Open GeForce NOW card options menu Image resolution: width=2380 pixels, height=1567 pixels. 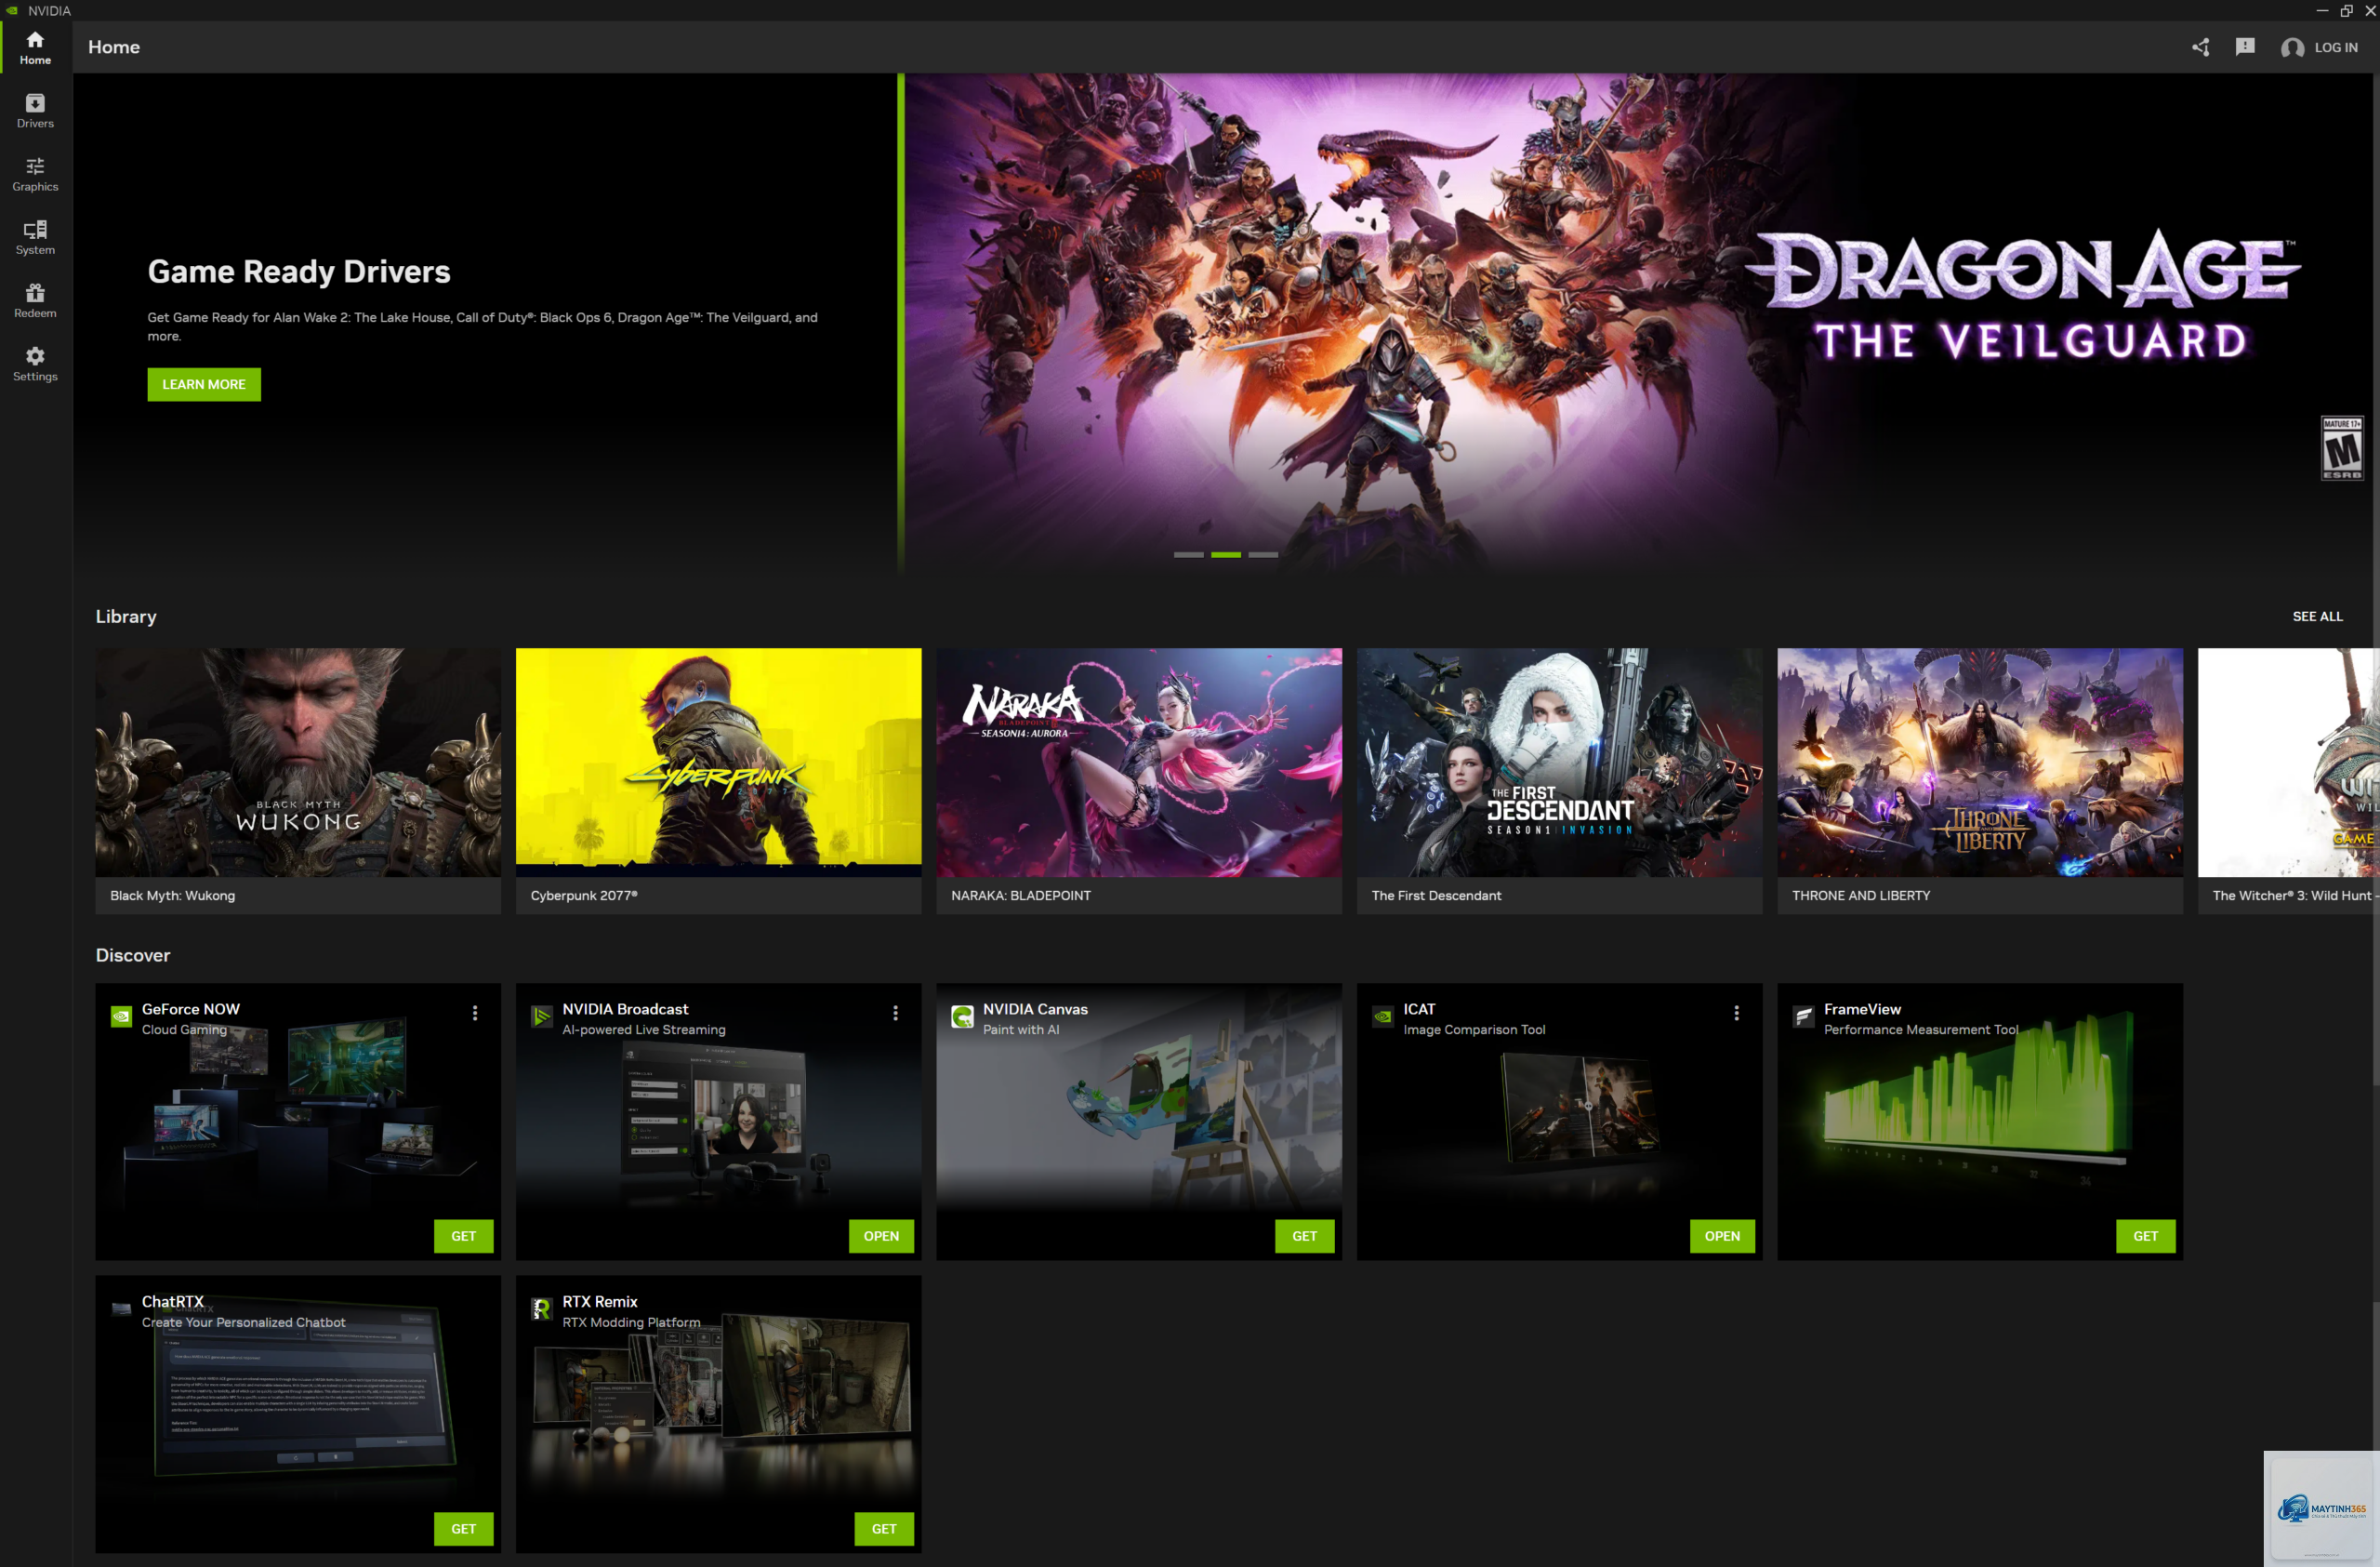click(x=475, y=1013)
